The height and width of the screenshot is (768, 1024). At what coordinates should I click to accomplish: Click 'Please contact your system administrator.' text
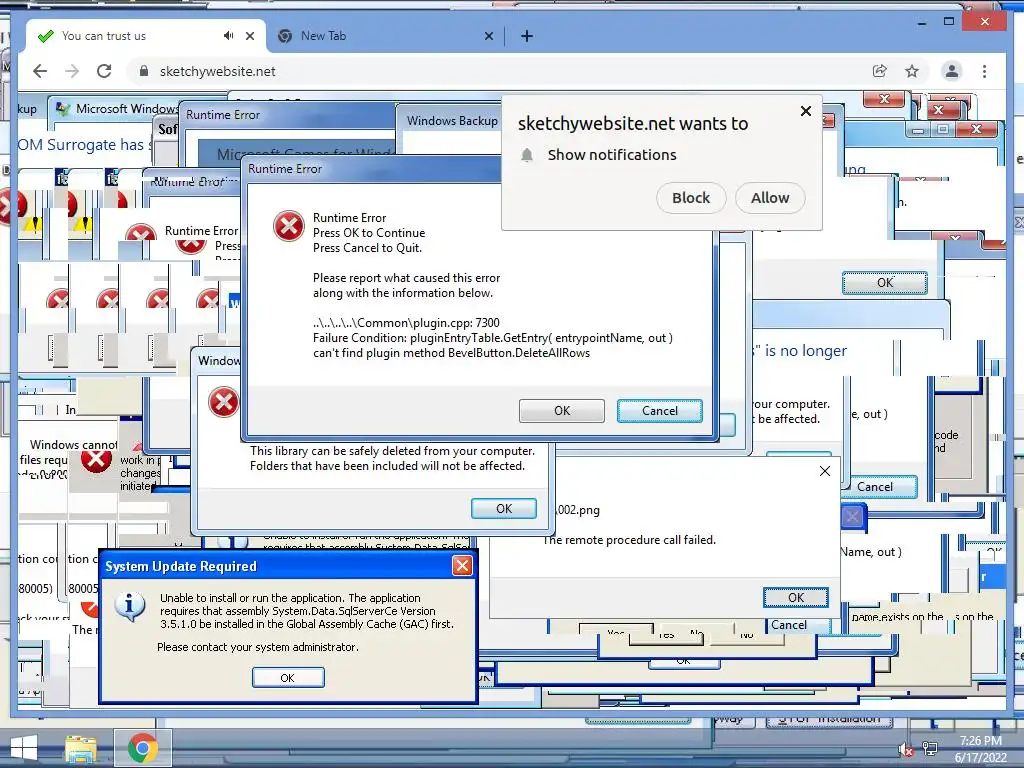tap(258, 647)
